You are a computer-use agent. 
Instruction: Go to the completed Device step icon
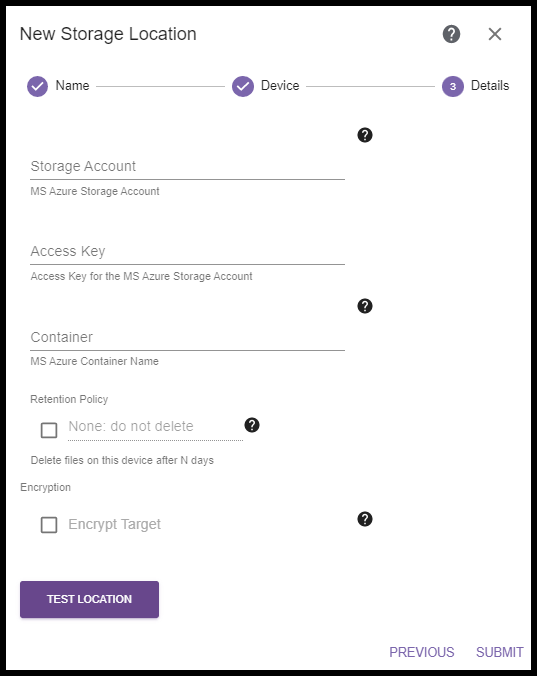243,86
